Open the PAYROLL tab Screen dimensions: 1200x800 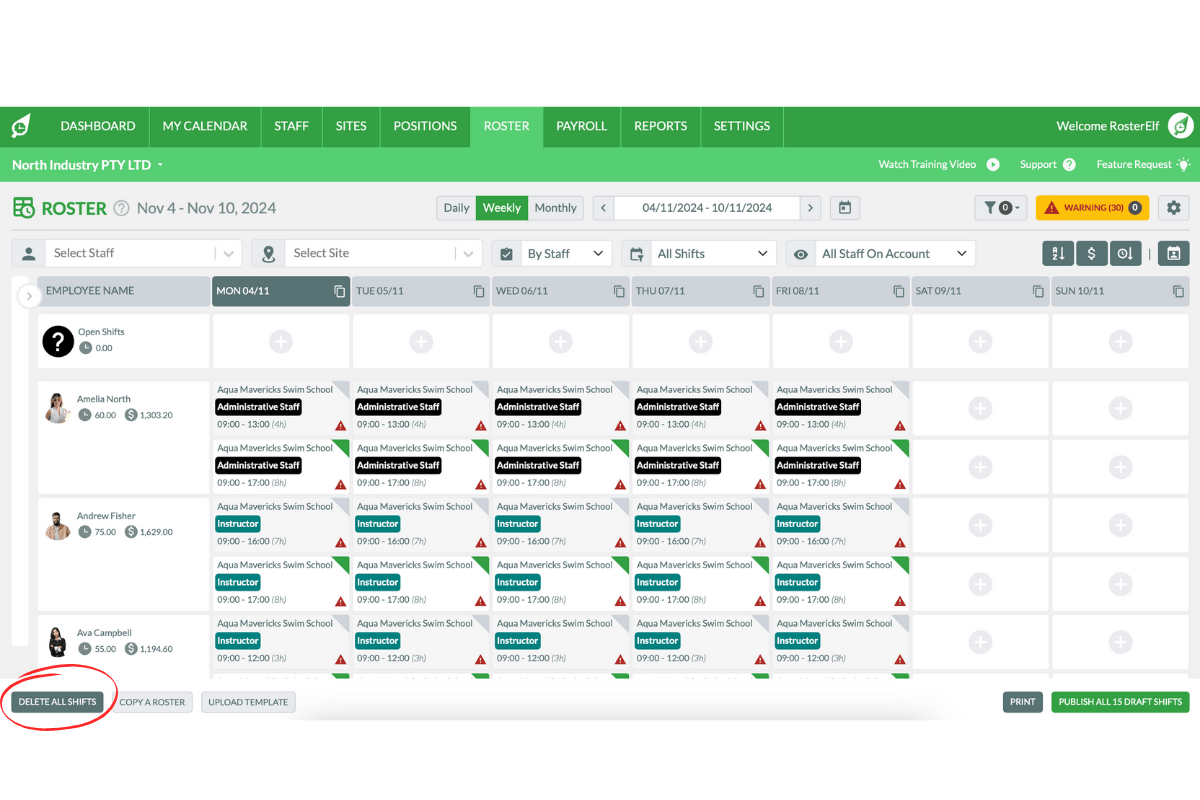[582, 126]
